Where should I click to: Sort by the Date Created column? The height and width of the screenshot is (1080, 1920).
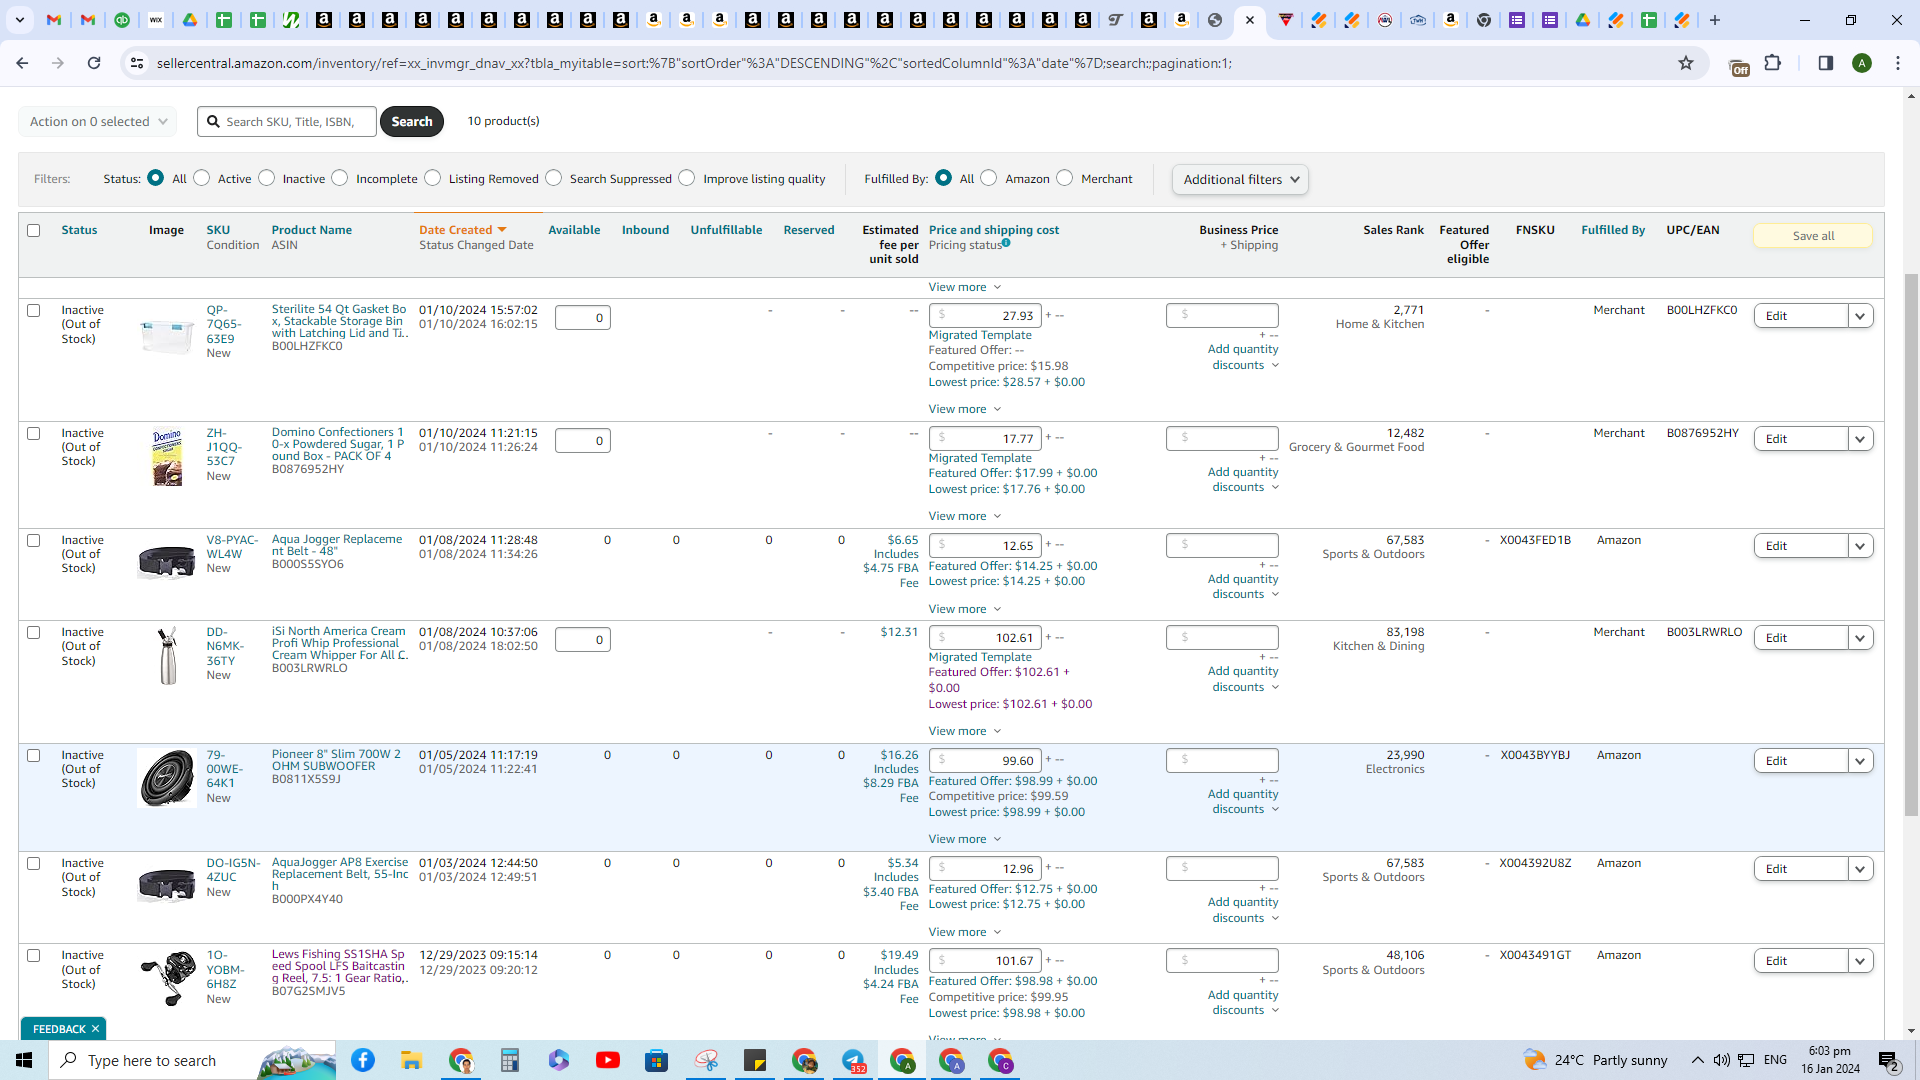(462, 230)
